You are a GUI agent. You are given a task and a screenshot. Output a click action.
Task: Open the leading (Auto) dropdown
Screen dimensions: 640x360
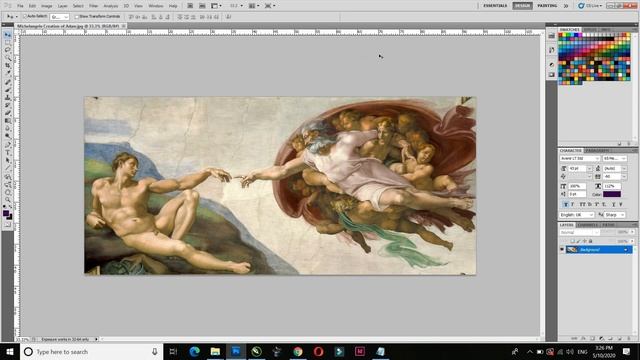[x=624, y=168]
